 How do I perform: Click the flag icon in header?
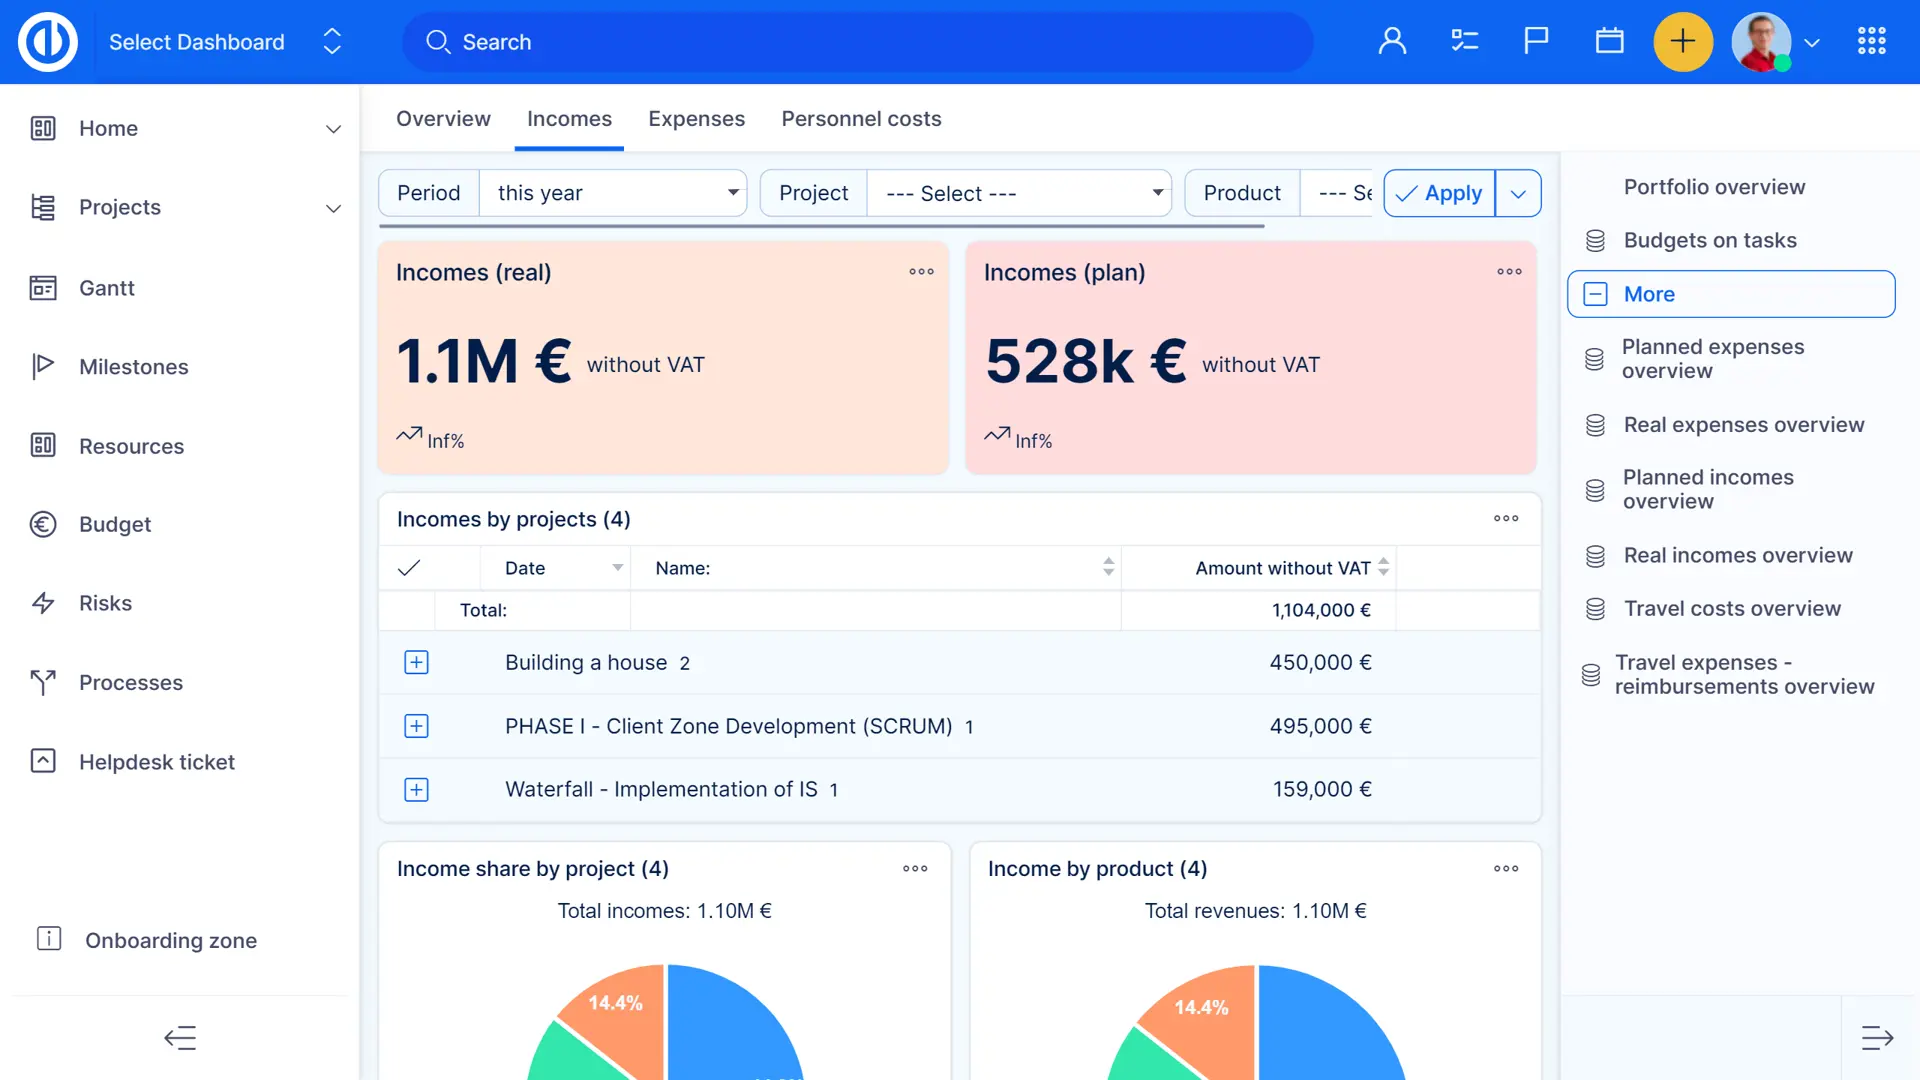(x=1536, y=42)
